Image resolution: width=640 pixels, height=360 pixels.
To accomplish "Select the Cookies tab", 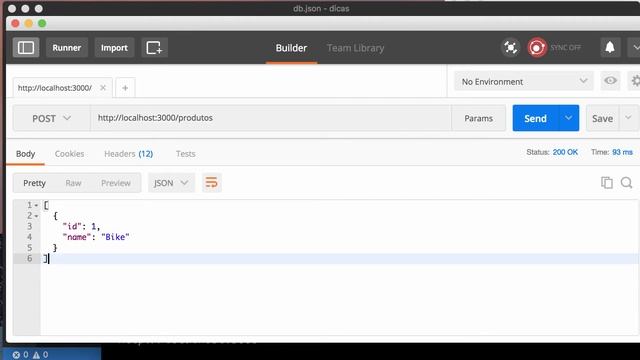I will (69, 154).
